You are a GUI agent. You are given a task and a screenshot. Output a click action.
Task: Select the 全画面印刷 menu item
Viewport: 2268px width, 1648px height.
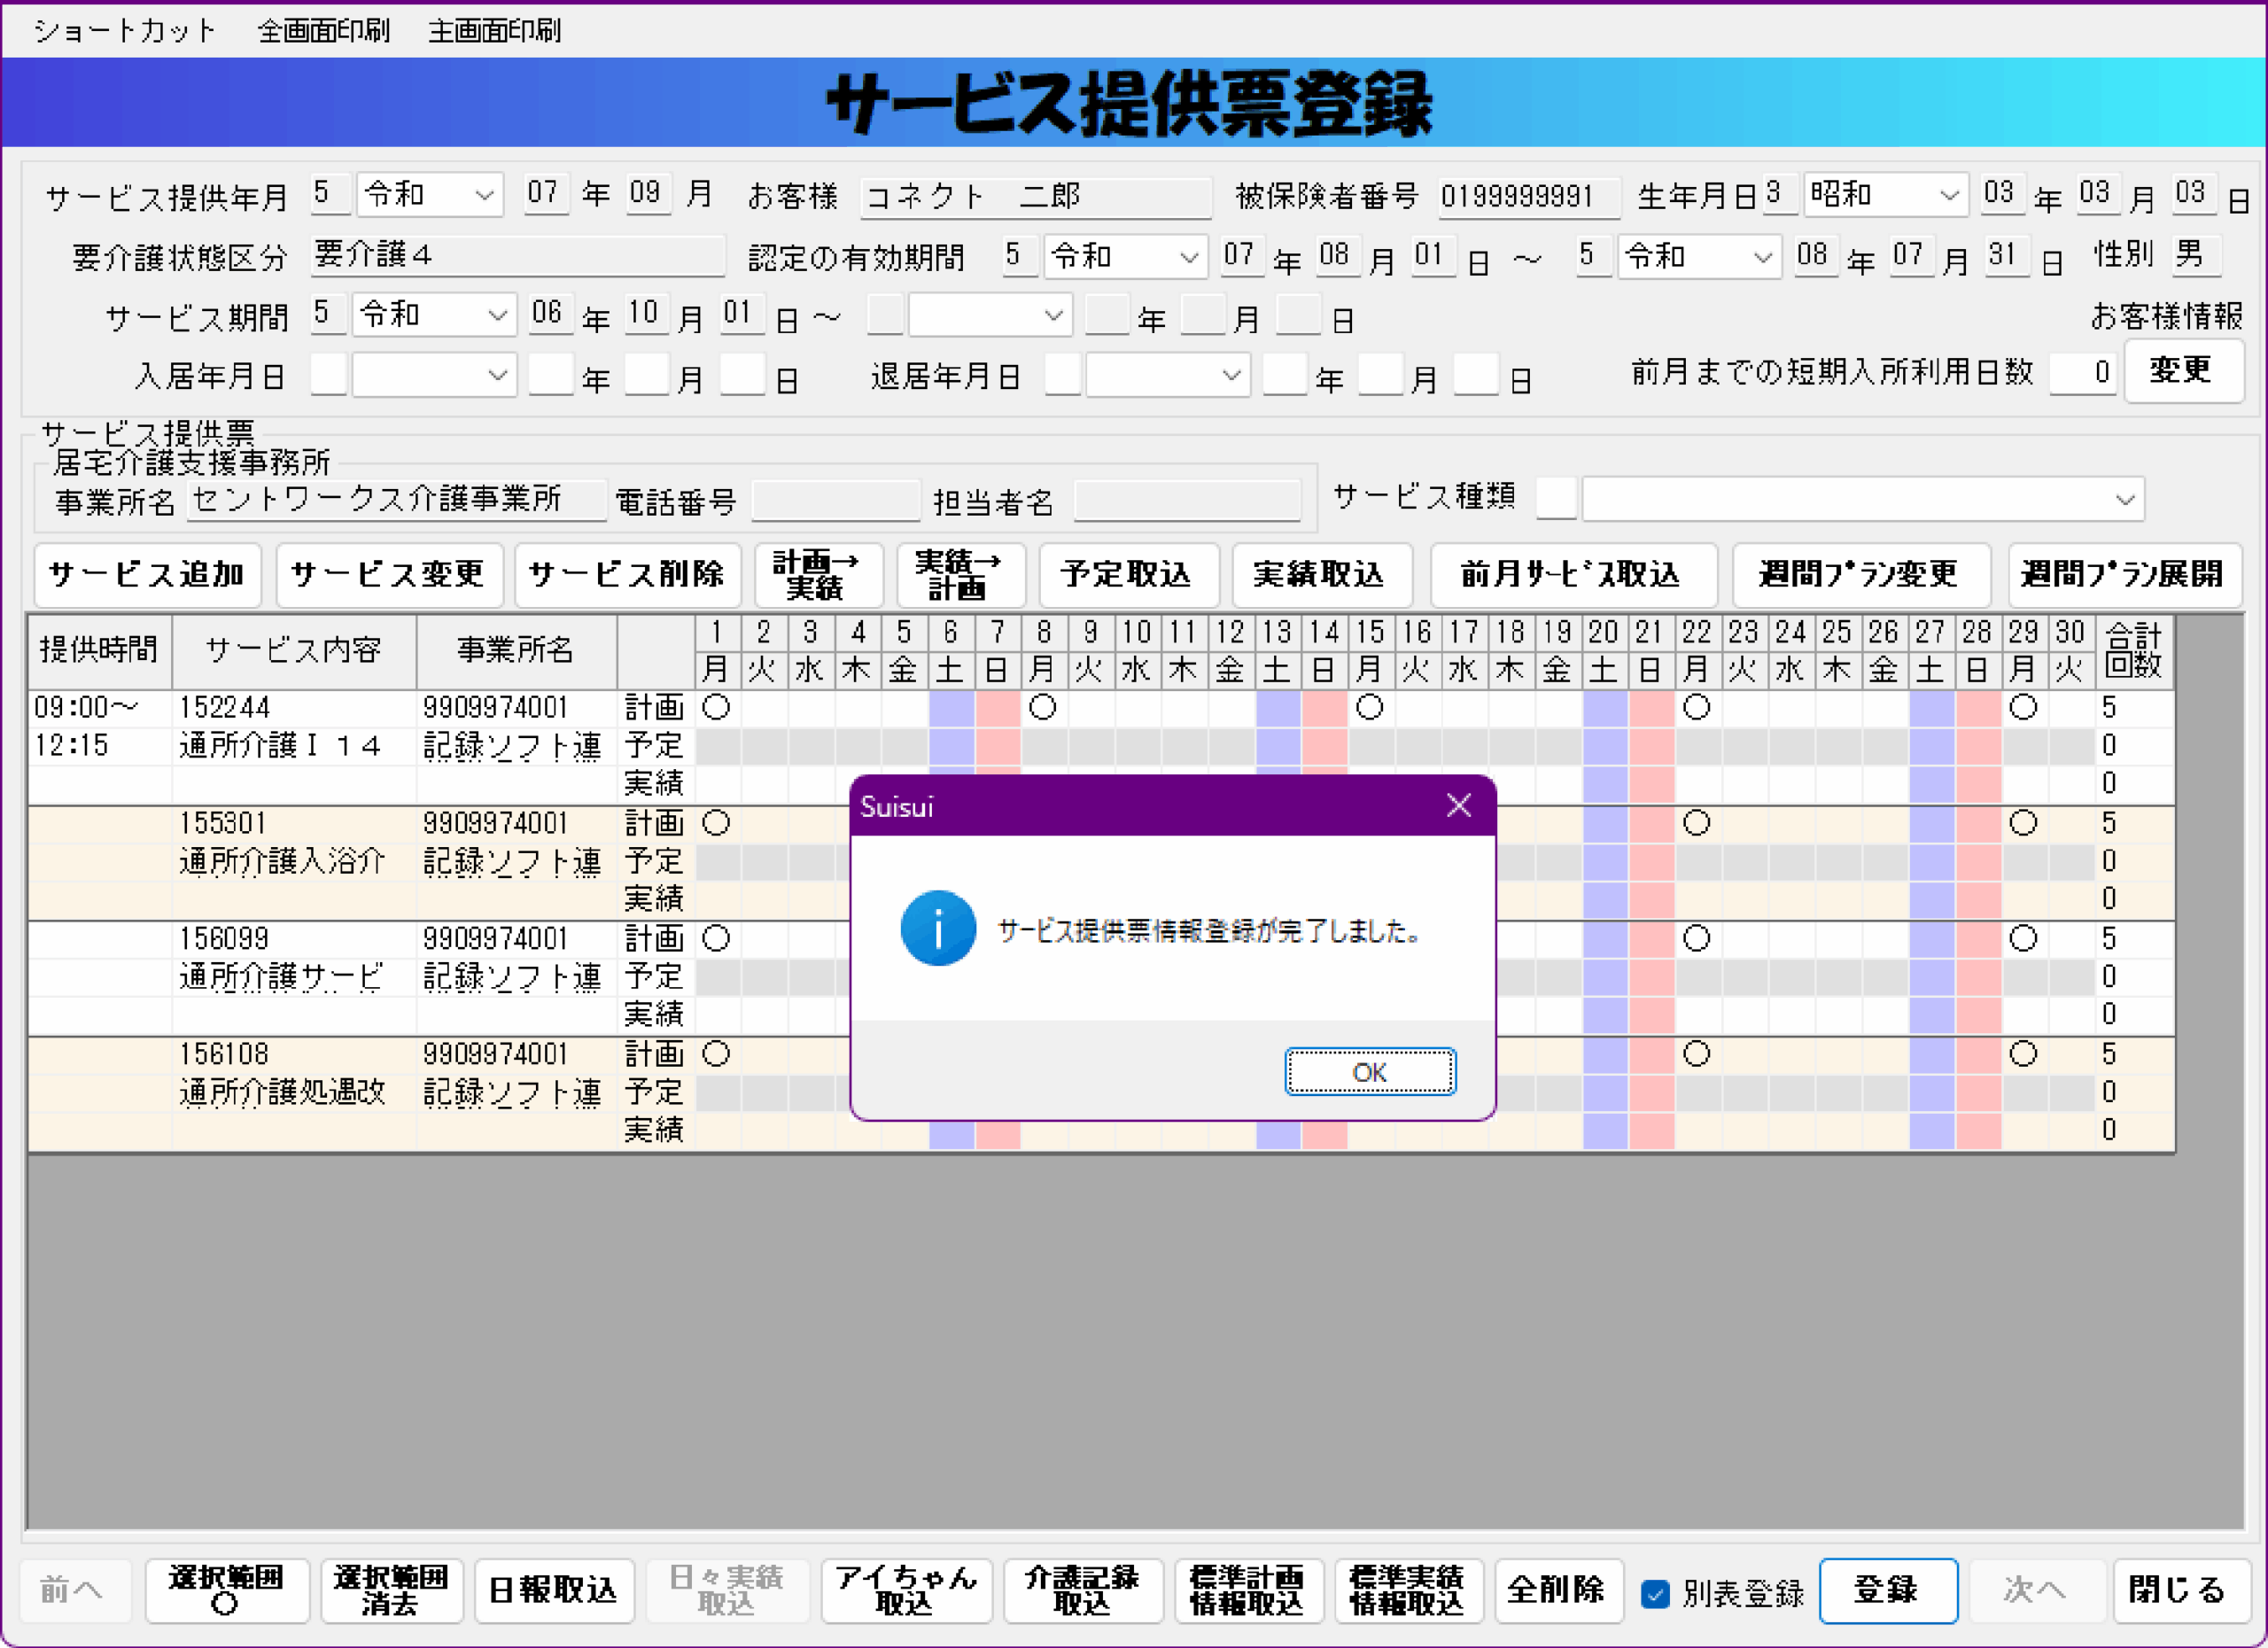click(323, 30)
